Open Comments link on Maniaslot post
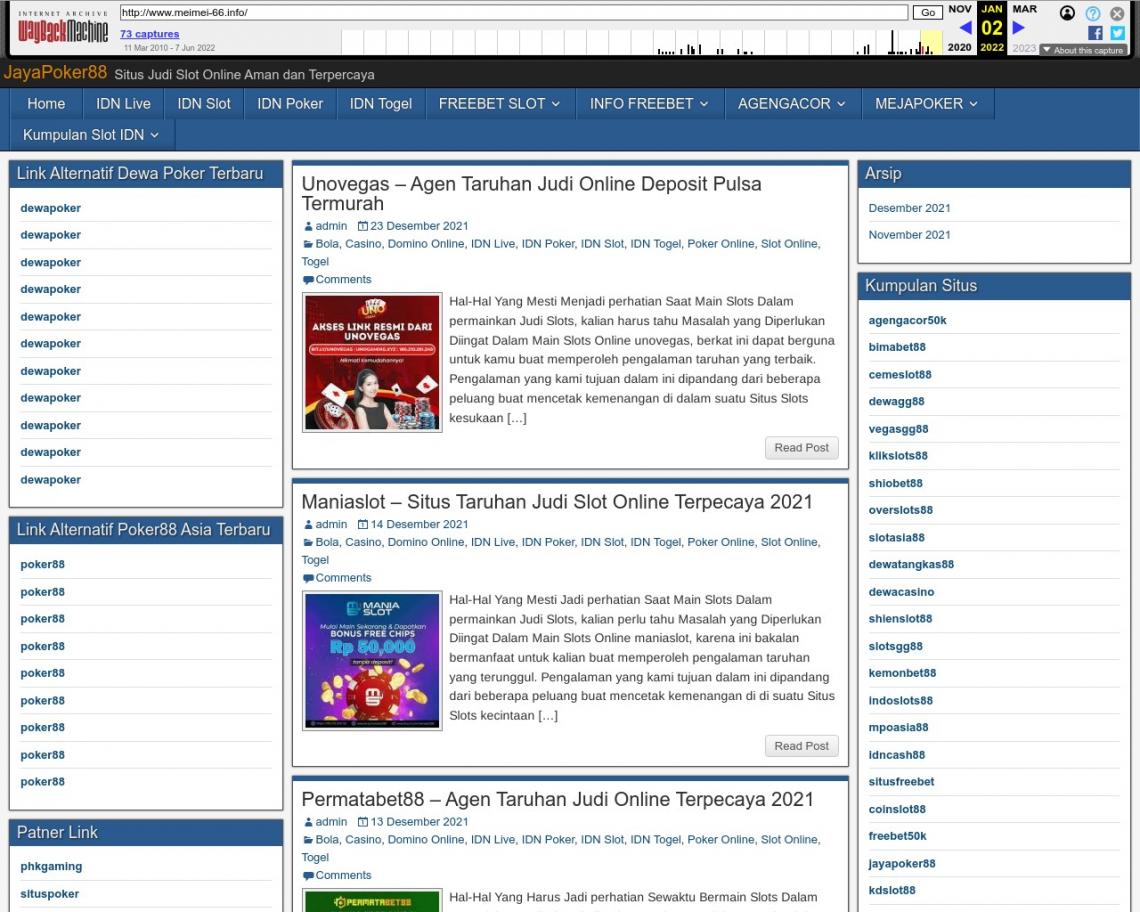 pyautogui.click(x=343, y=577)
